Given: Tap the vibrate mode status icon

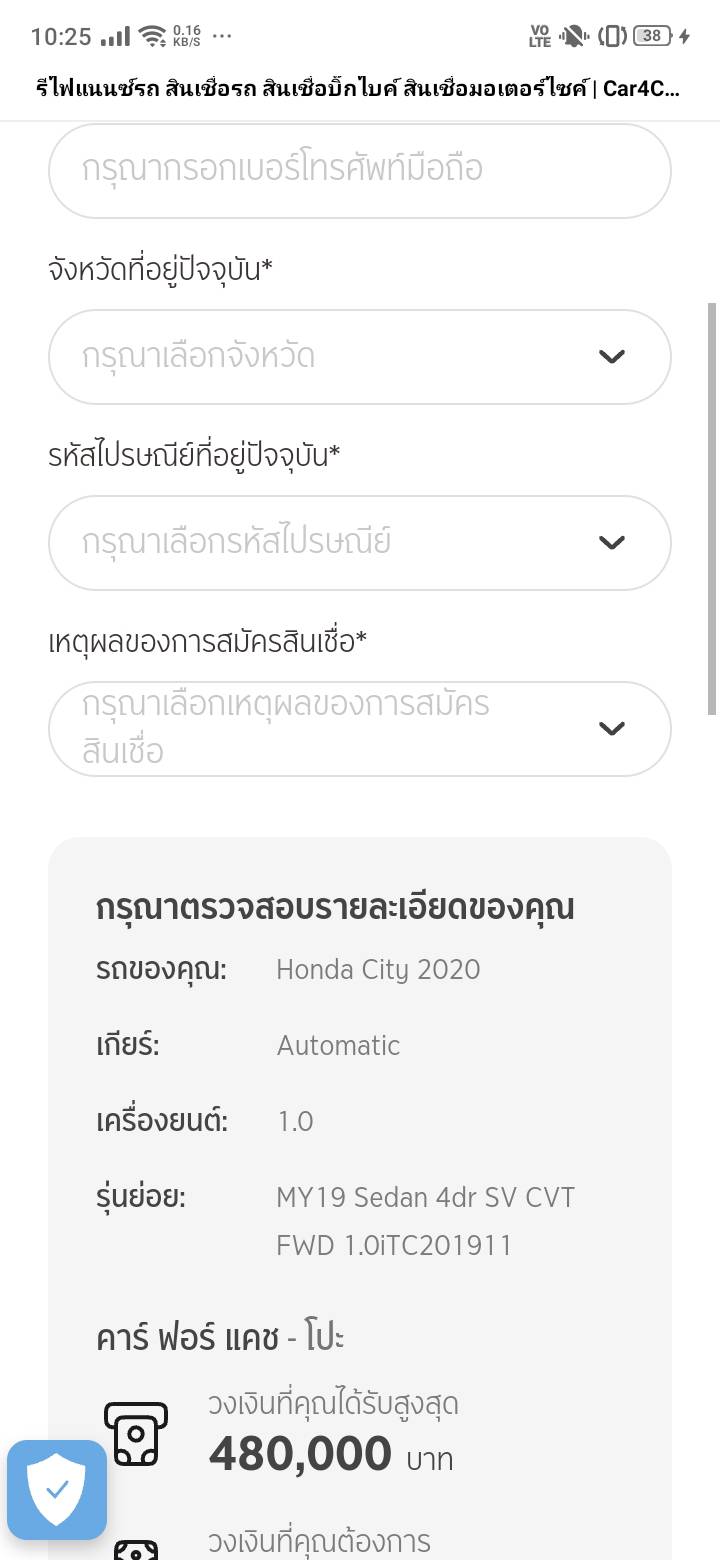Looking at the screenshot, I should (612, 37).
